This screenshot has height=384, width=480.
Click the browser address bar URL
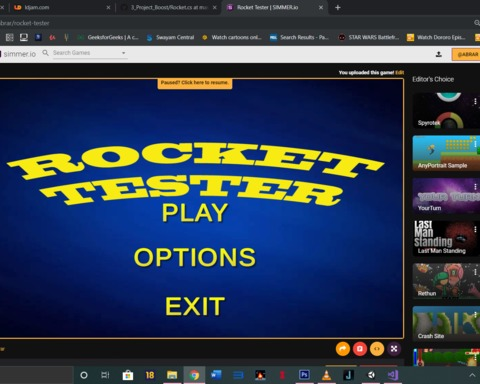(25, 23)
